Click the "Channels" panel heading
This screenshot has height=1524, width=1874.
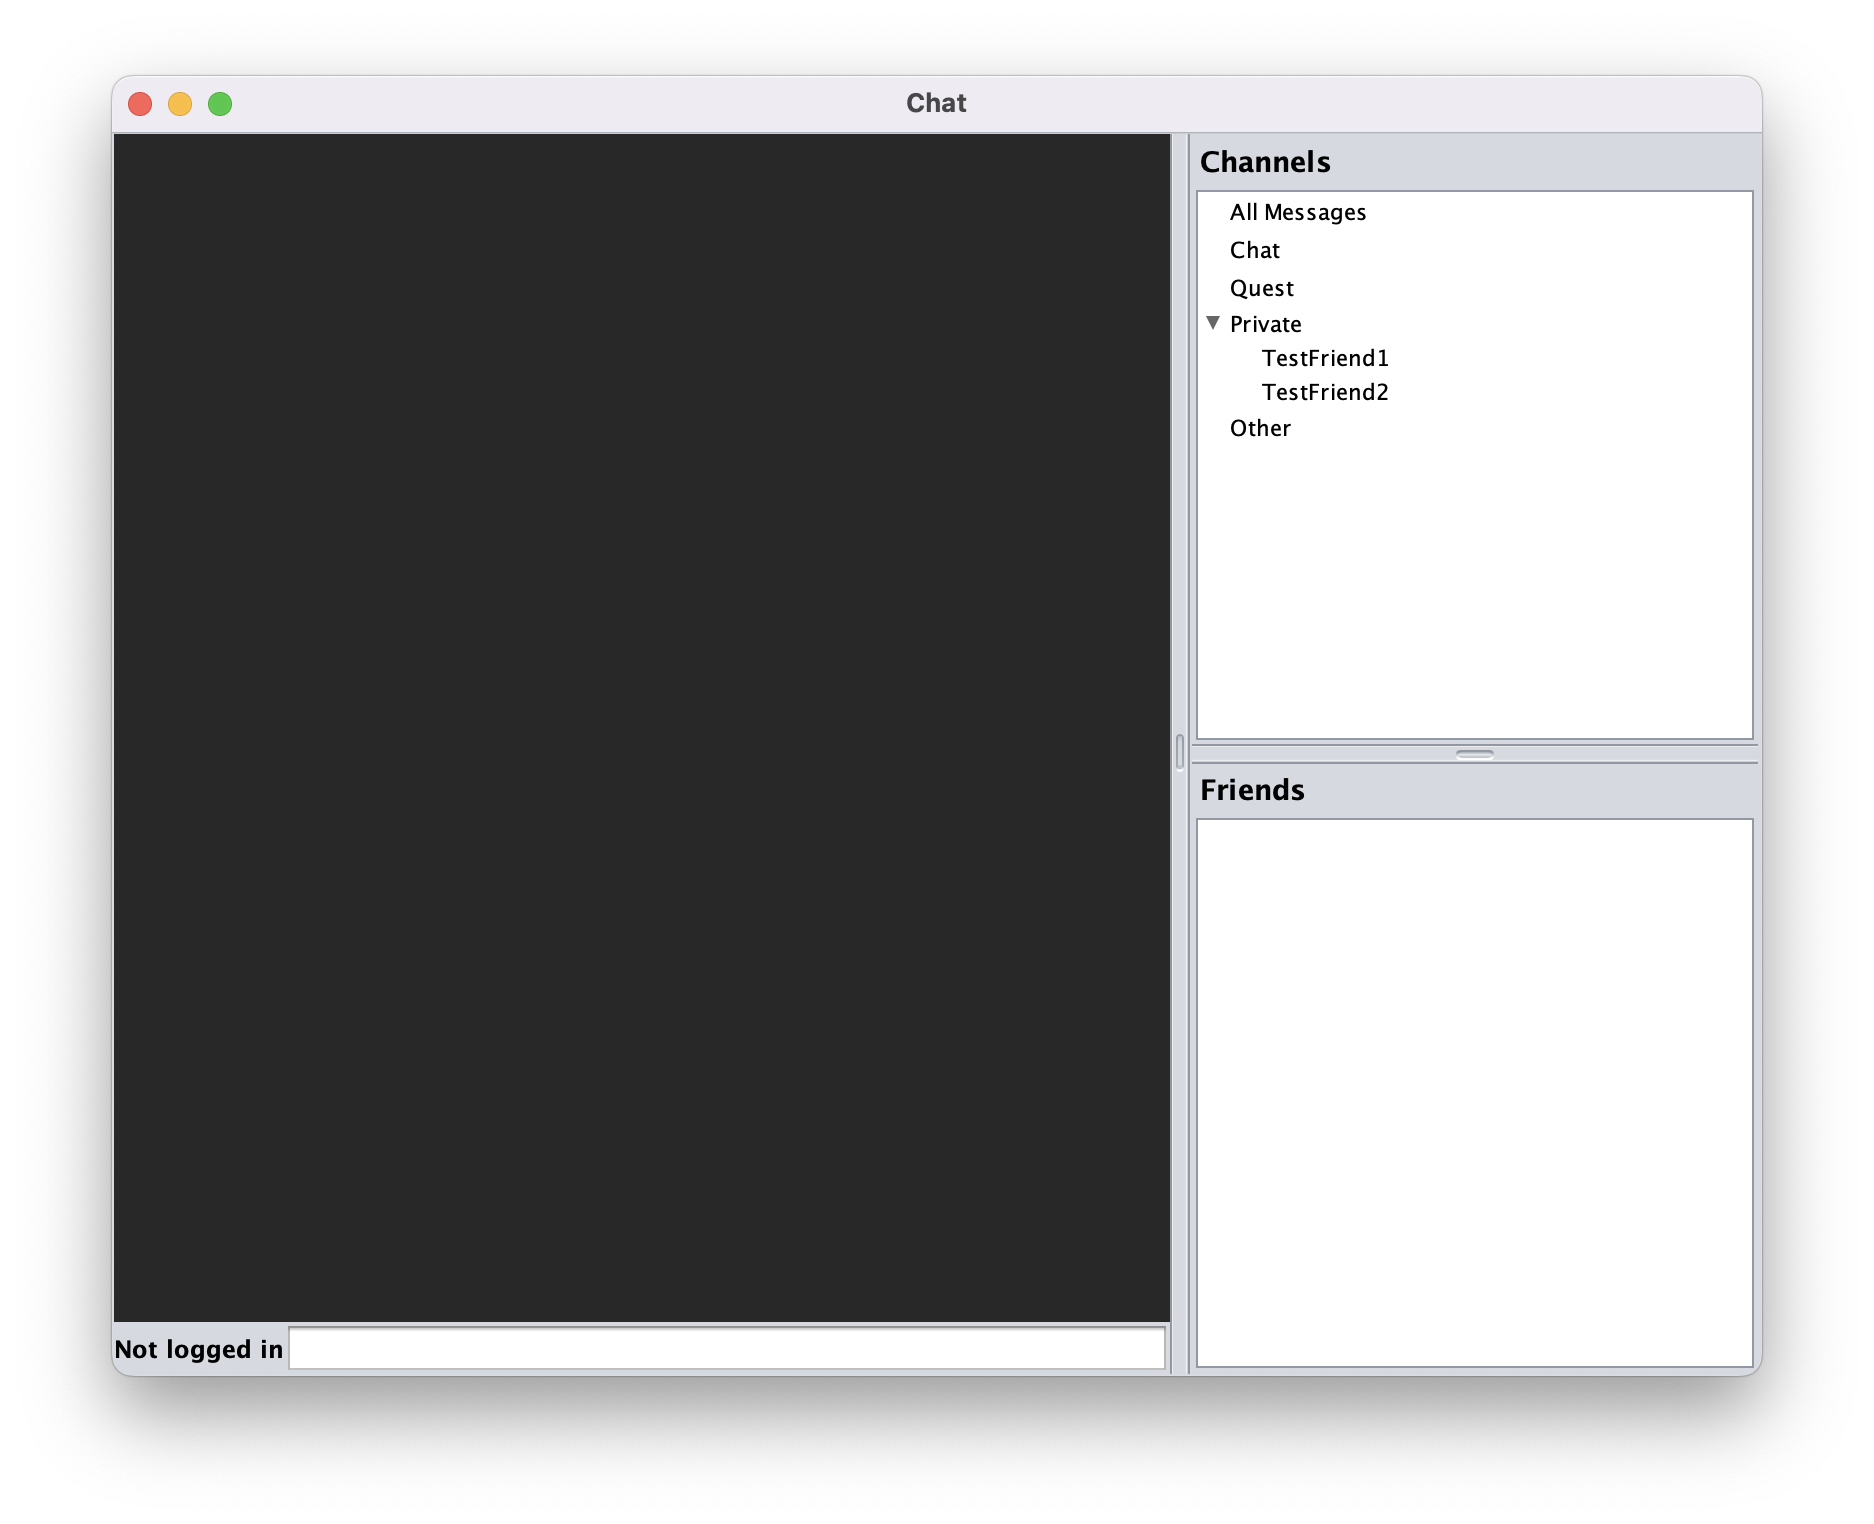click(1265, 162)
